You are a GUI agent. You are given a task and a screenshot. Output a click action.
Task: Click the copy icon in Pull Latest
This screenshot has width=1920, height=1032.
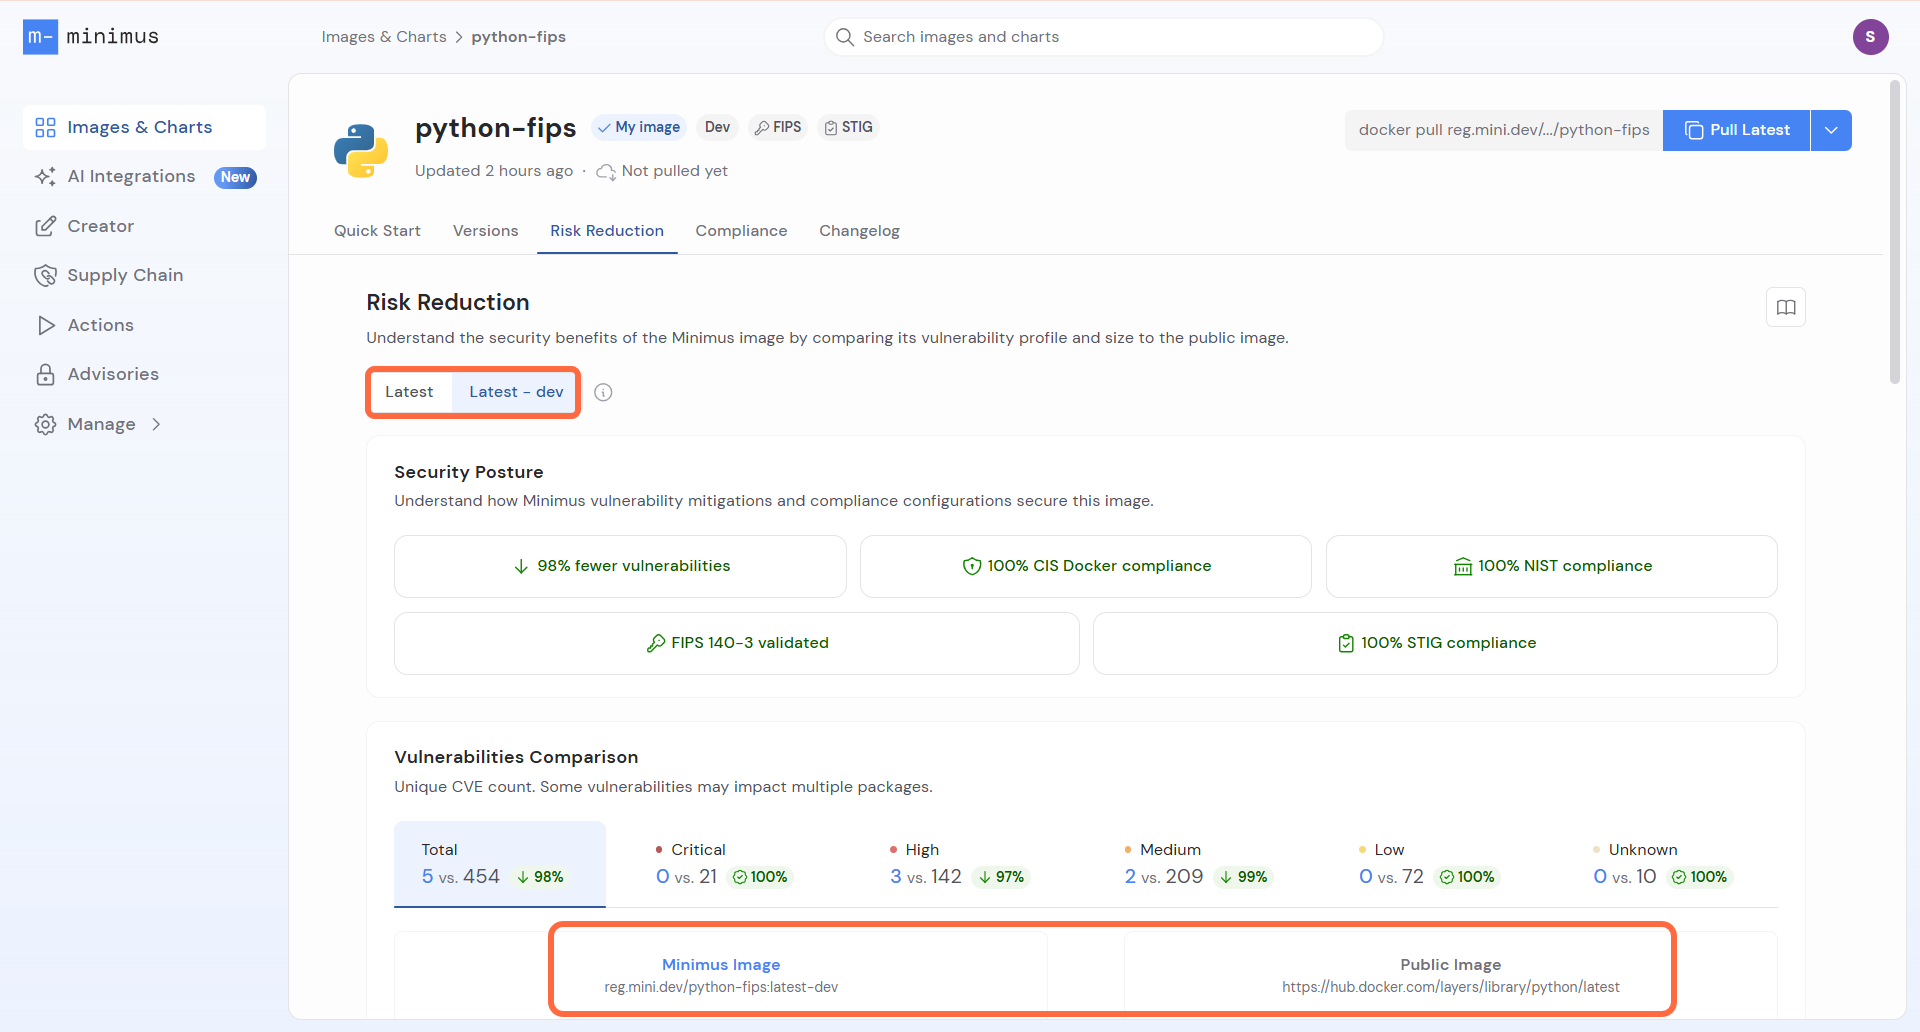point(1694,130)
